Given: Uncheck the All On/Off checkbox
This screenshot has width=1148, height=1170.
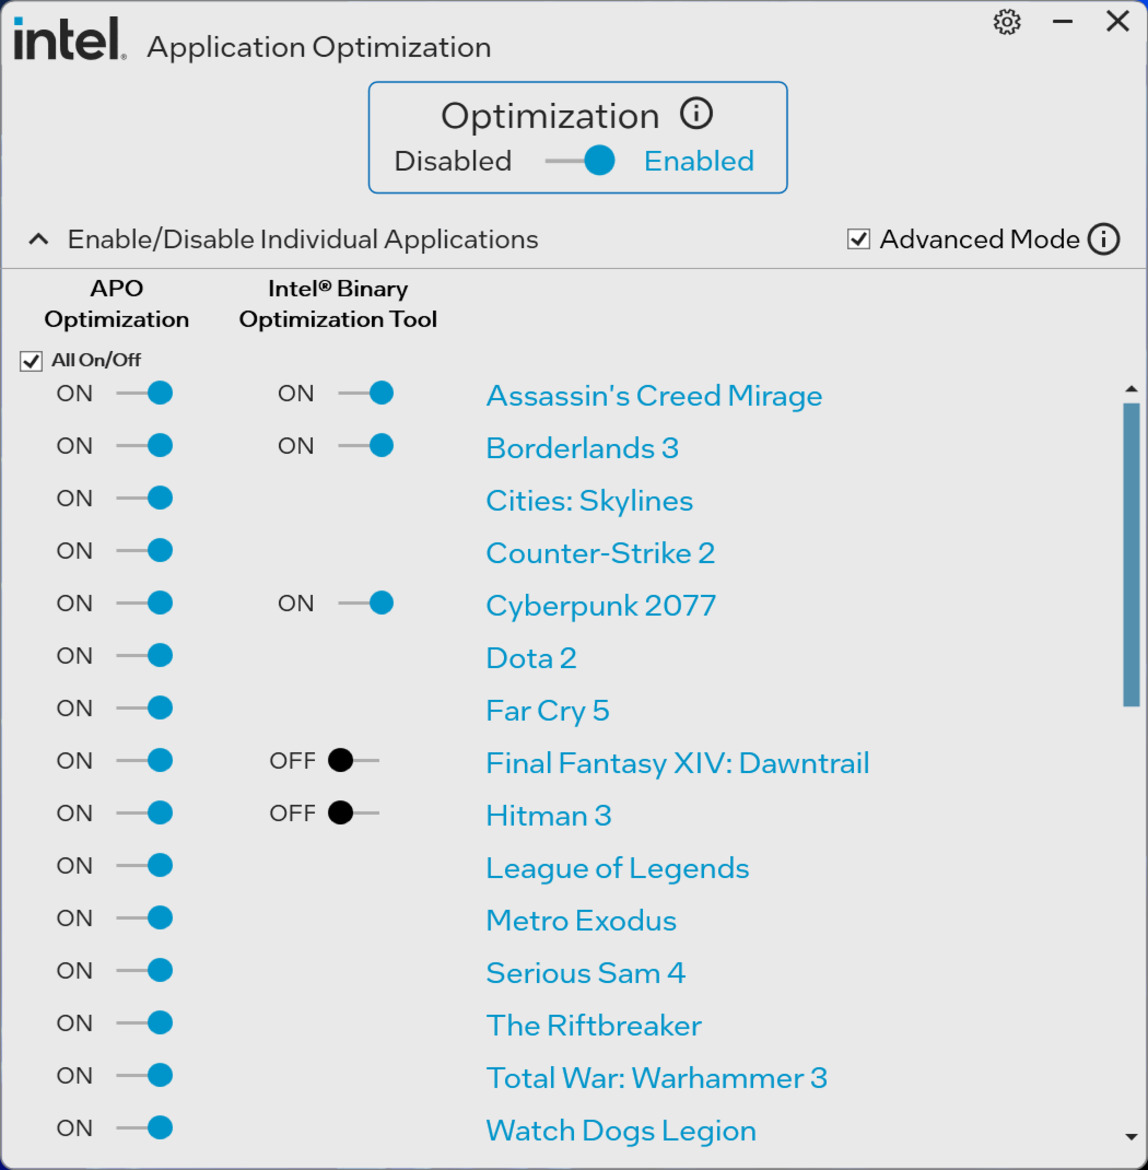Looking at the screenshot, I should pyautogui.click(x=30, y=362).
